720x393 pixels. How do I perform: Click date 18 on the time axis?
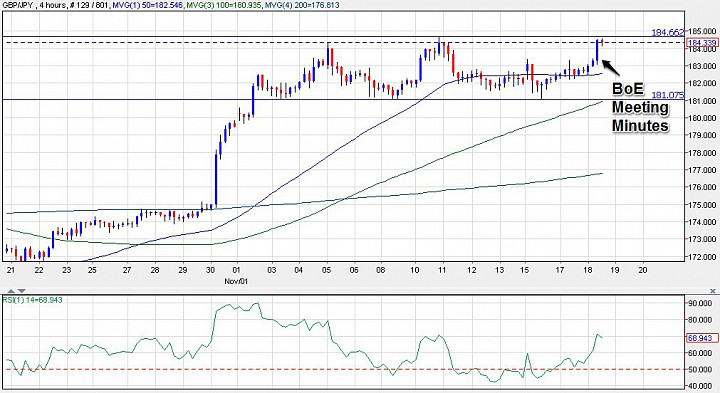588,270
